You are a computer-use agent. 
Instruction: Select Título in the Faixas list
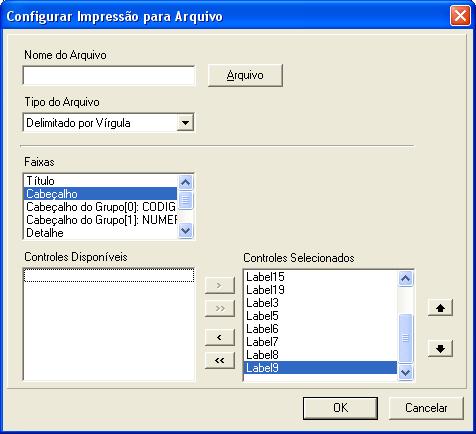101,181
